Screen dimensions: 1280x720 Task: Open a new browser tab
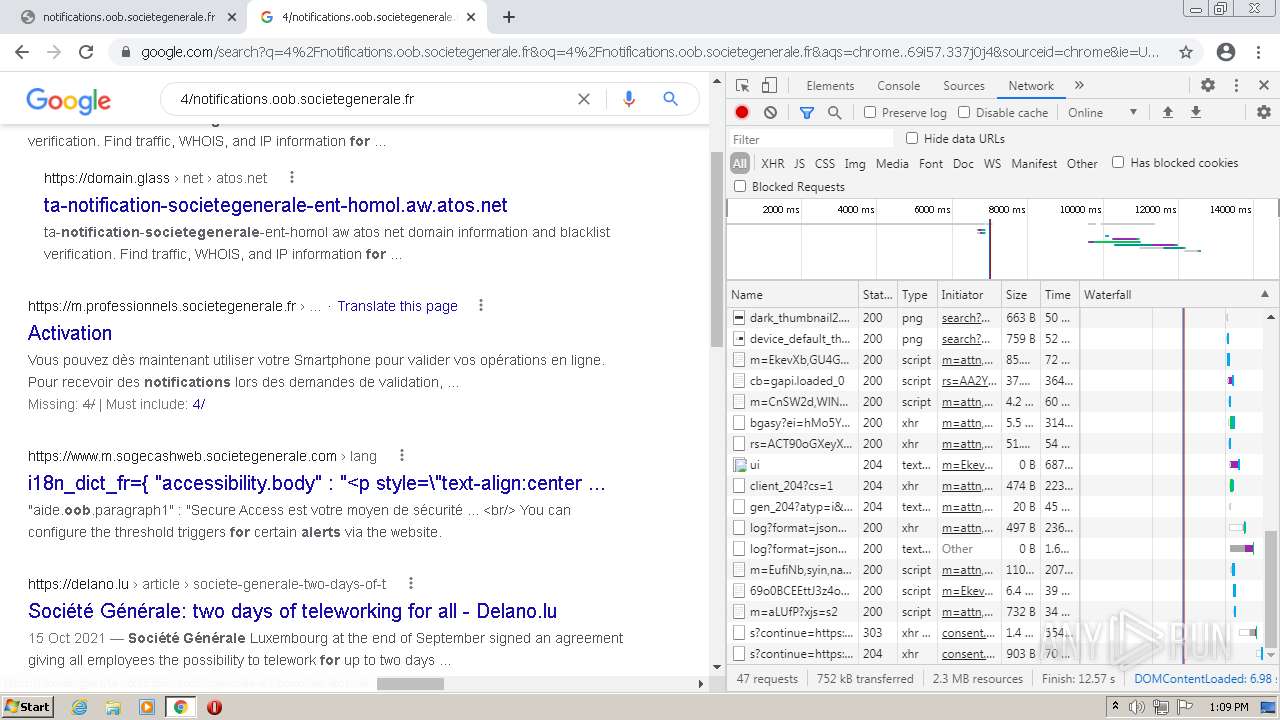pyautogui.click(x=509, y=17)
